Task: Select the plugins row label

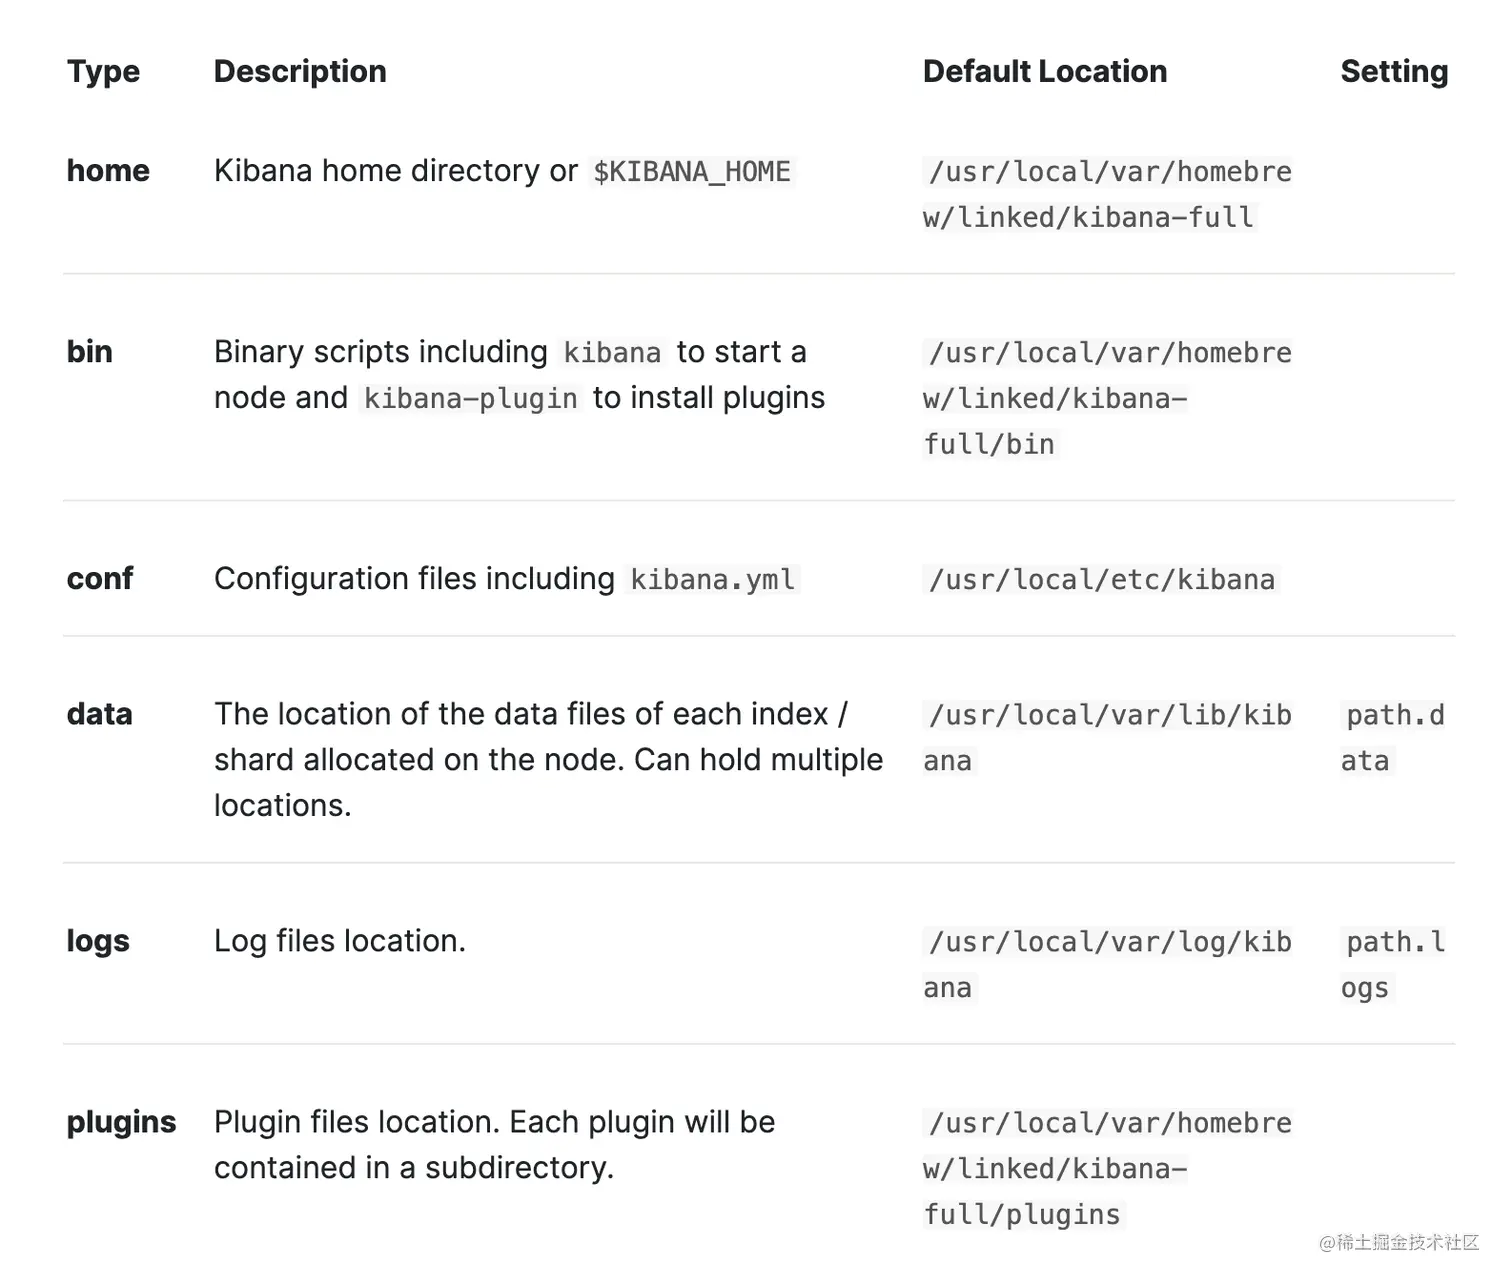Action: tap(121, 1123)
